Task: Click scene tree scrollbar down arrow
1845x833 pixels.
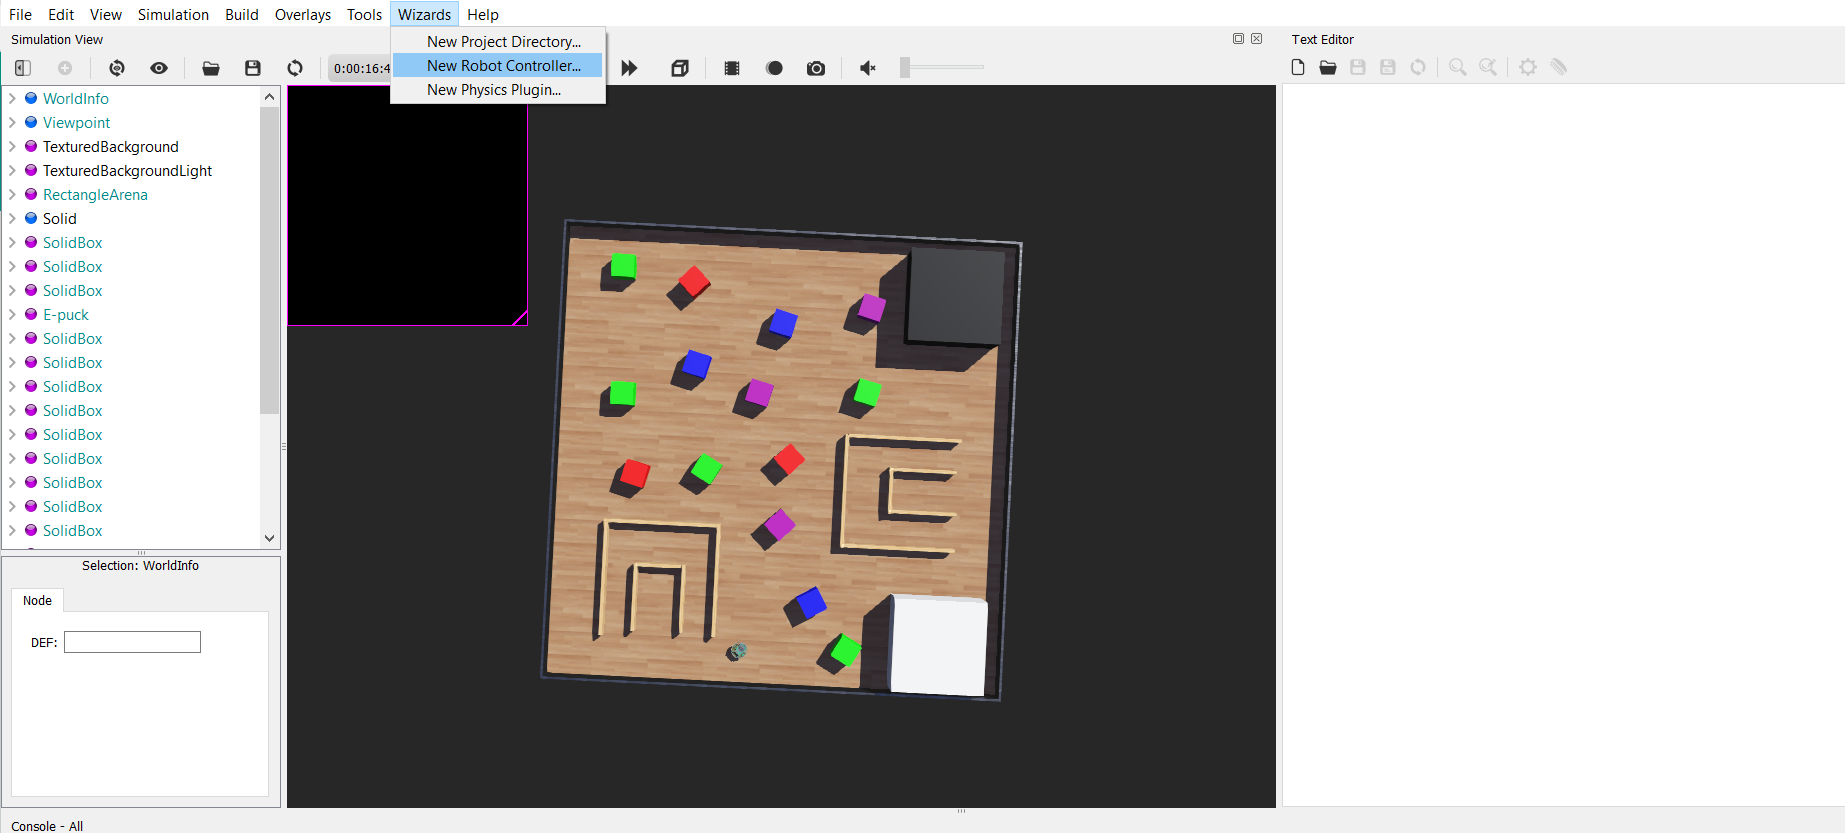Action: [269, 538]
